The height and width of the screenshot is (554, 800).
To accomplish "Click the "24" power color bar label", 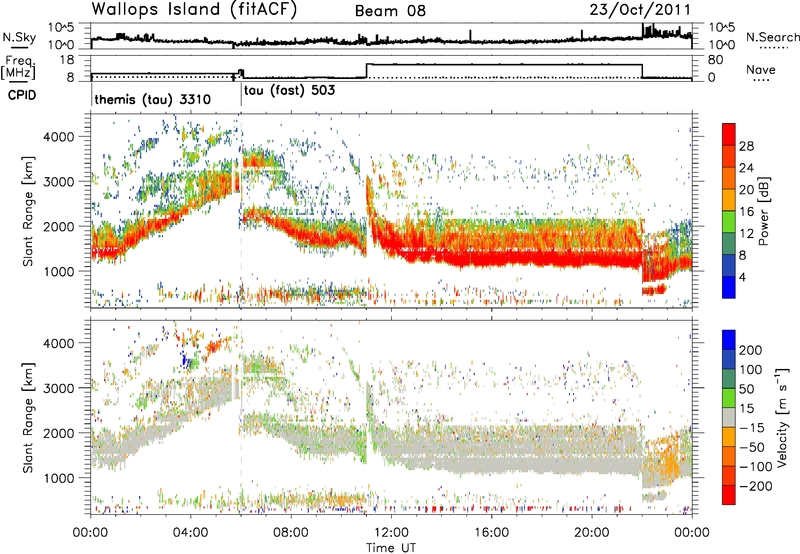I will pyautogui.click(x=746, y=168).
